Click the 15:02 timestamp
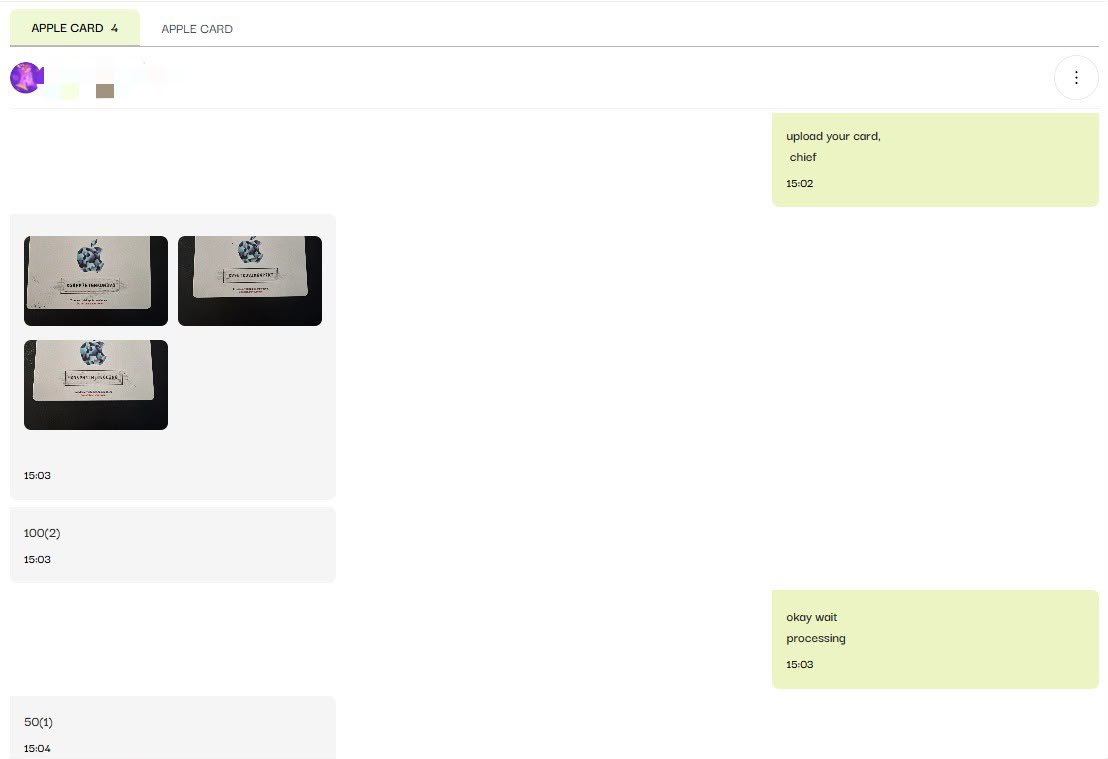 point(799,184)
